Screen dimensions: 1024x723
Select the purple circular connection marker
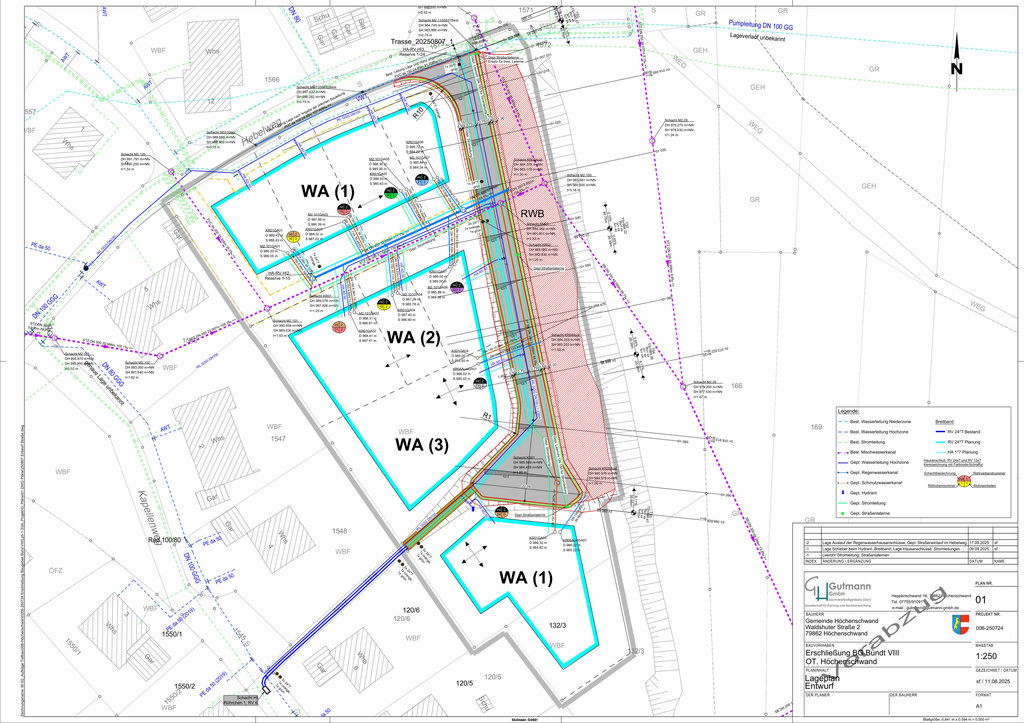click(x=456, y=289)
